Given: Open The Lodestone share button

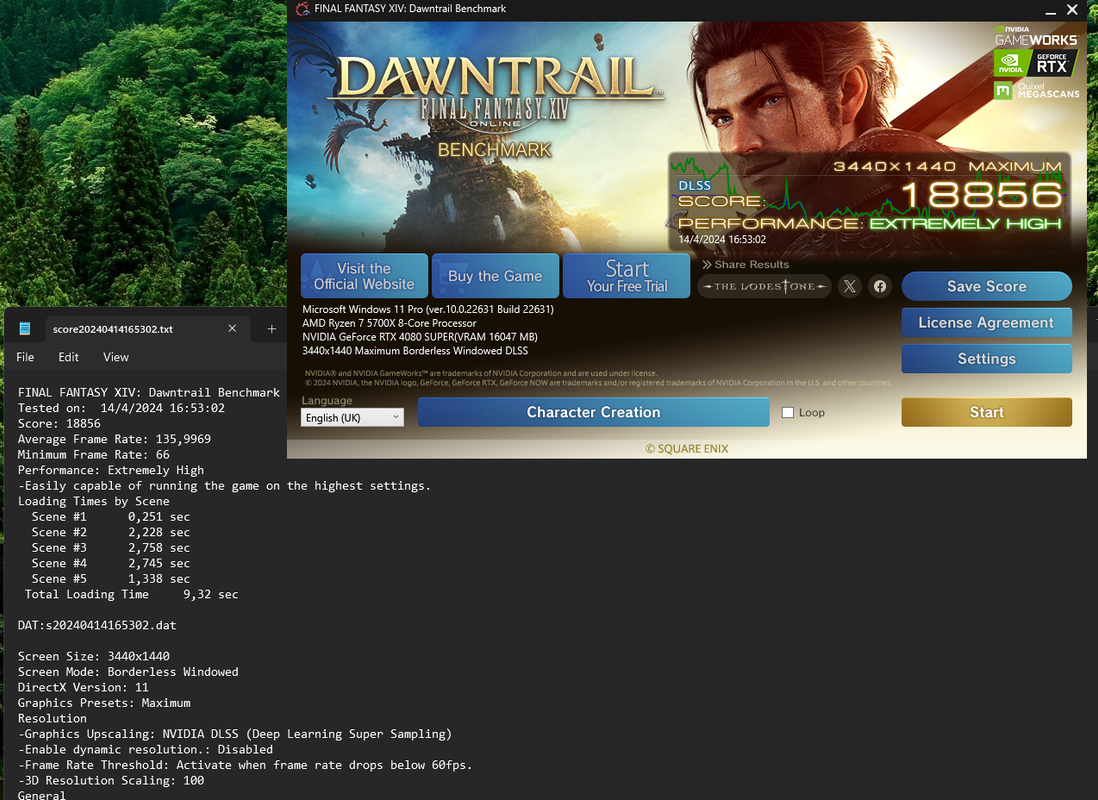Looking at the screenshot, I should click(x=764, y=286).
